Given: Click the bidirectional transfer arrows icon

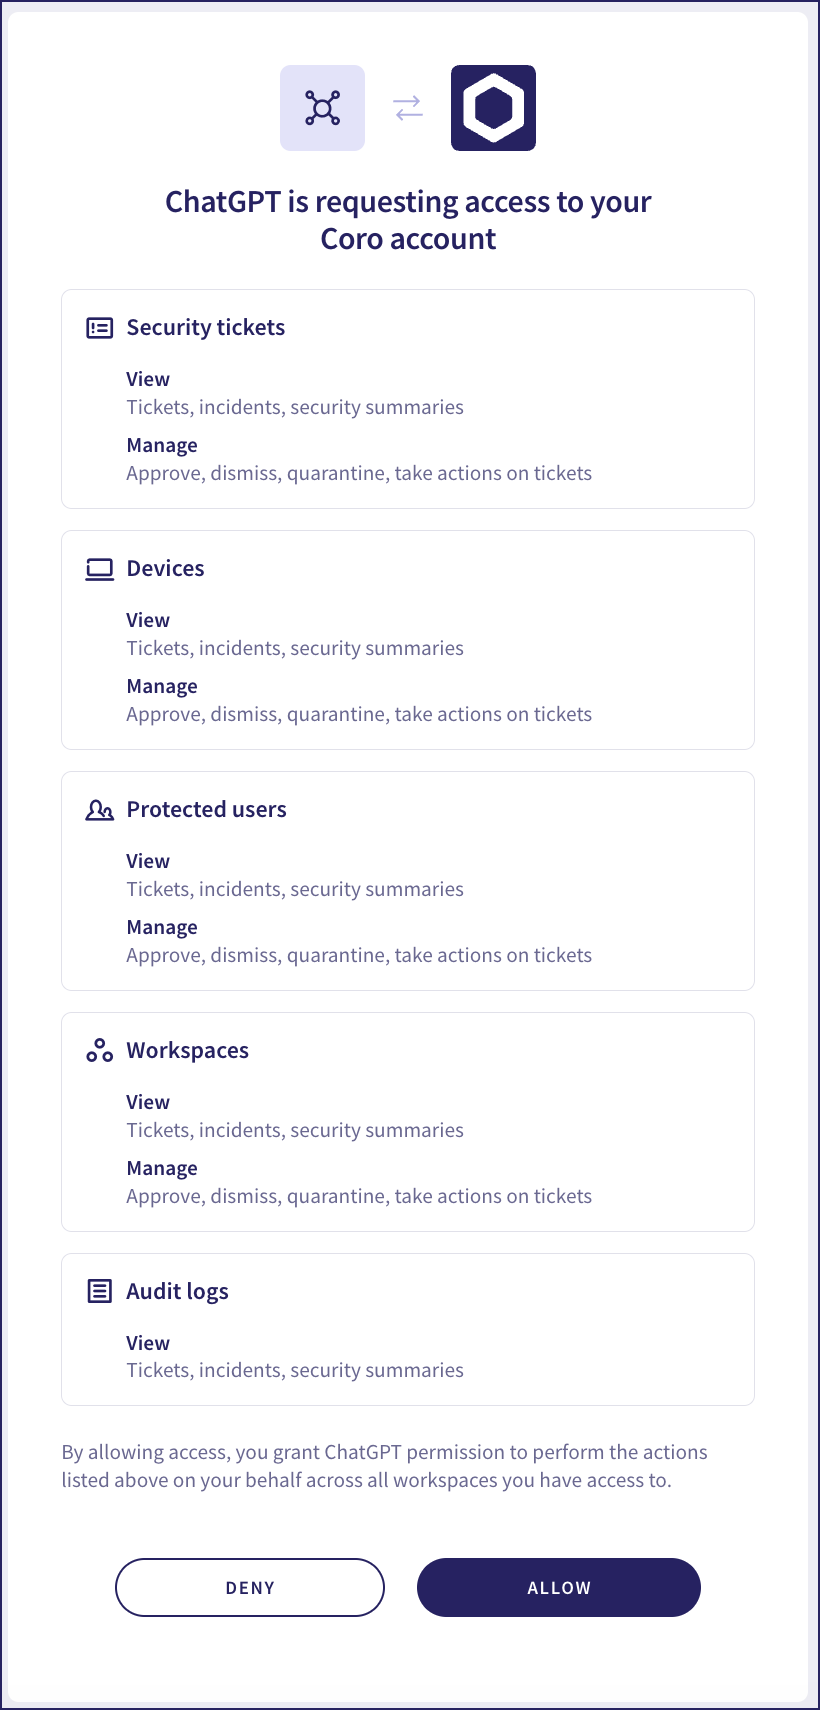Looking at the screenshot, I should coord(408,107).
